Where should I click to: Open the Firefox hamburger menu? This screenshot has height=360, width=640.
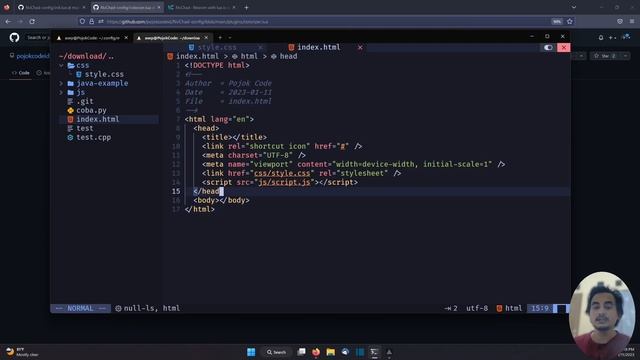pyautogui.click(x=632, y=21)
